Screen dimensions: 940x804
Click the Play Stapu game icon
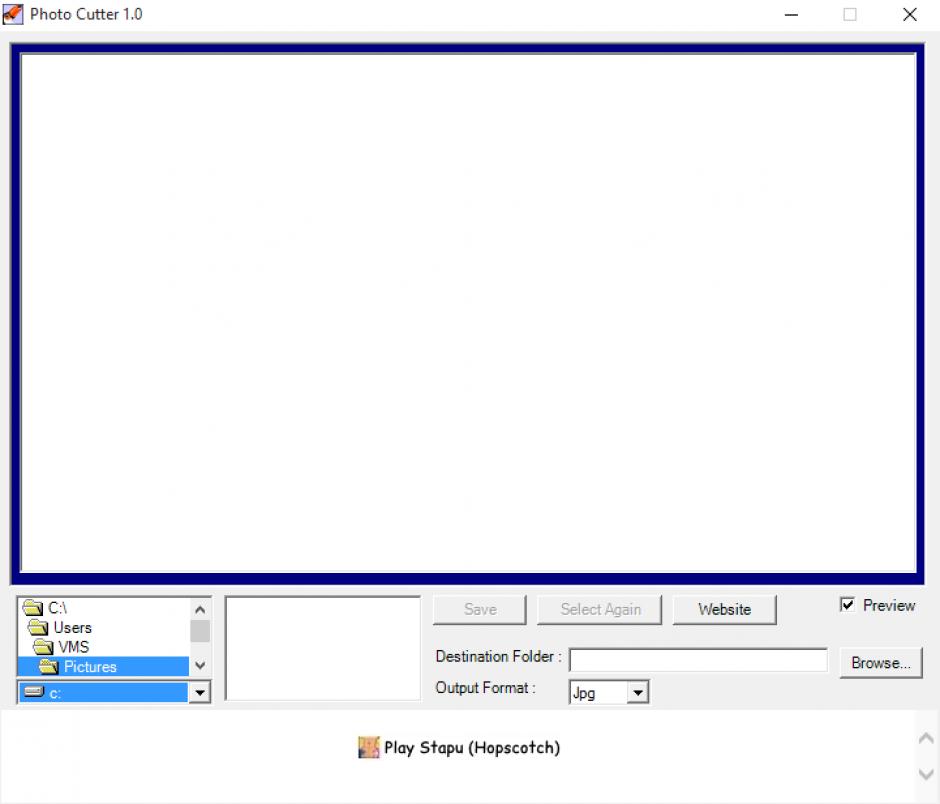click(x=369, y=748)
